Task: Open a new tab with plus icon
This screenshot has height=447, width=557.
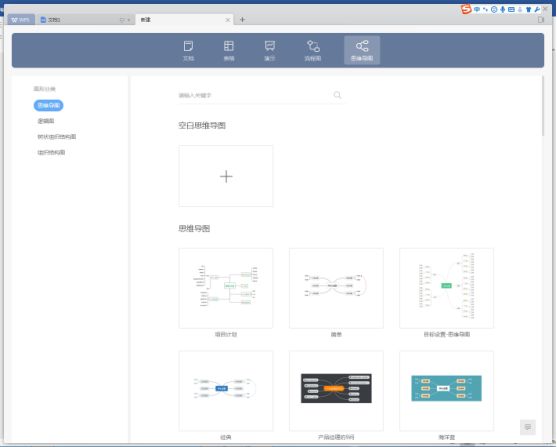Action: (x=242, y=20)
